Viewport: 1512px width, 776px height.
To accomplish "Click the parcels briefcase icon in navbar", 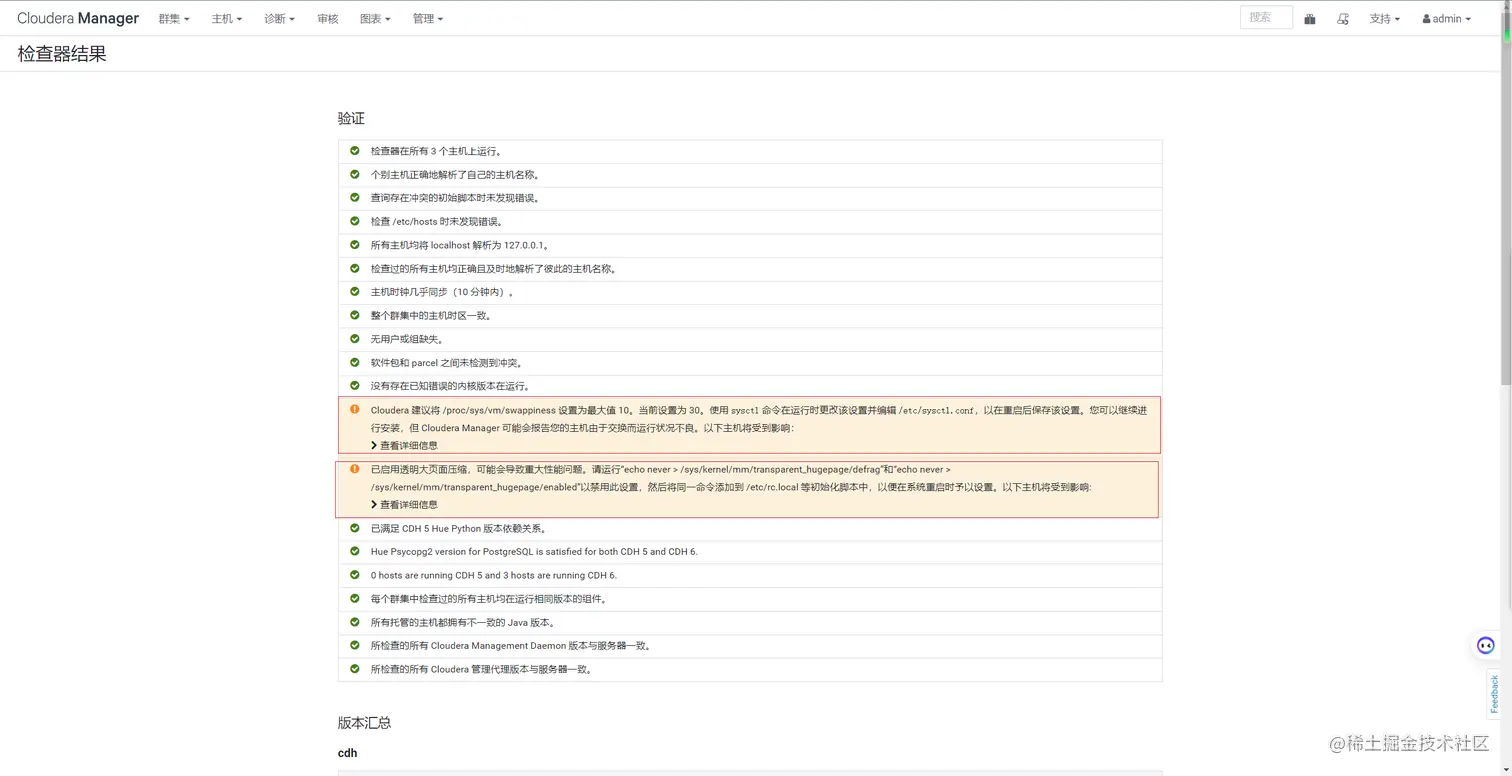I will pos(1310,19).
